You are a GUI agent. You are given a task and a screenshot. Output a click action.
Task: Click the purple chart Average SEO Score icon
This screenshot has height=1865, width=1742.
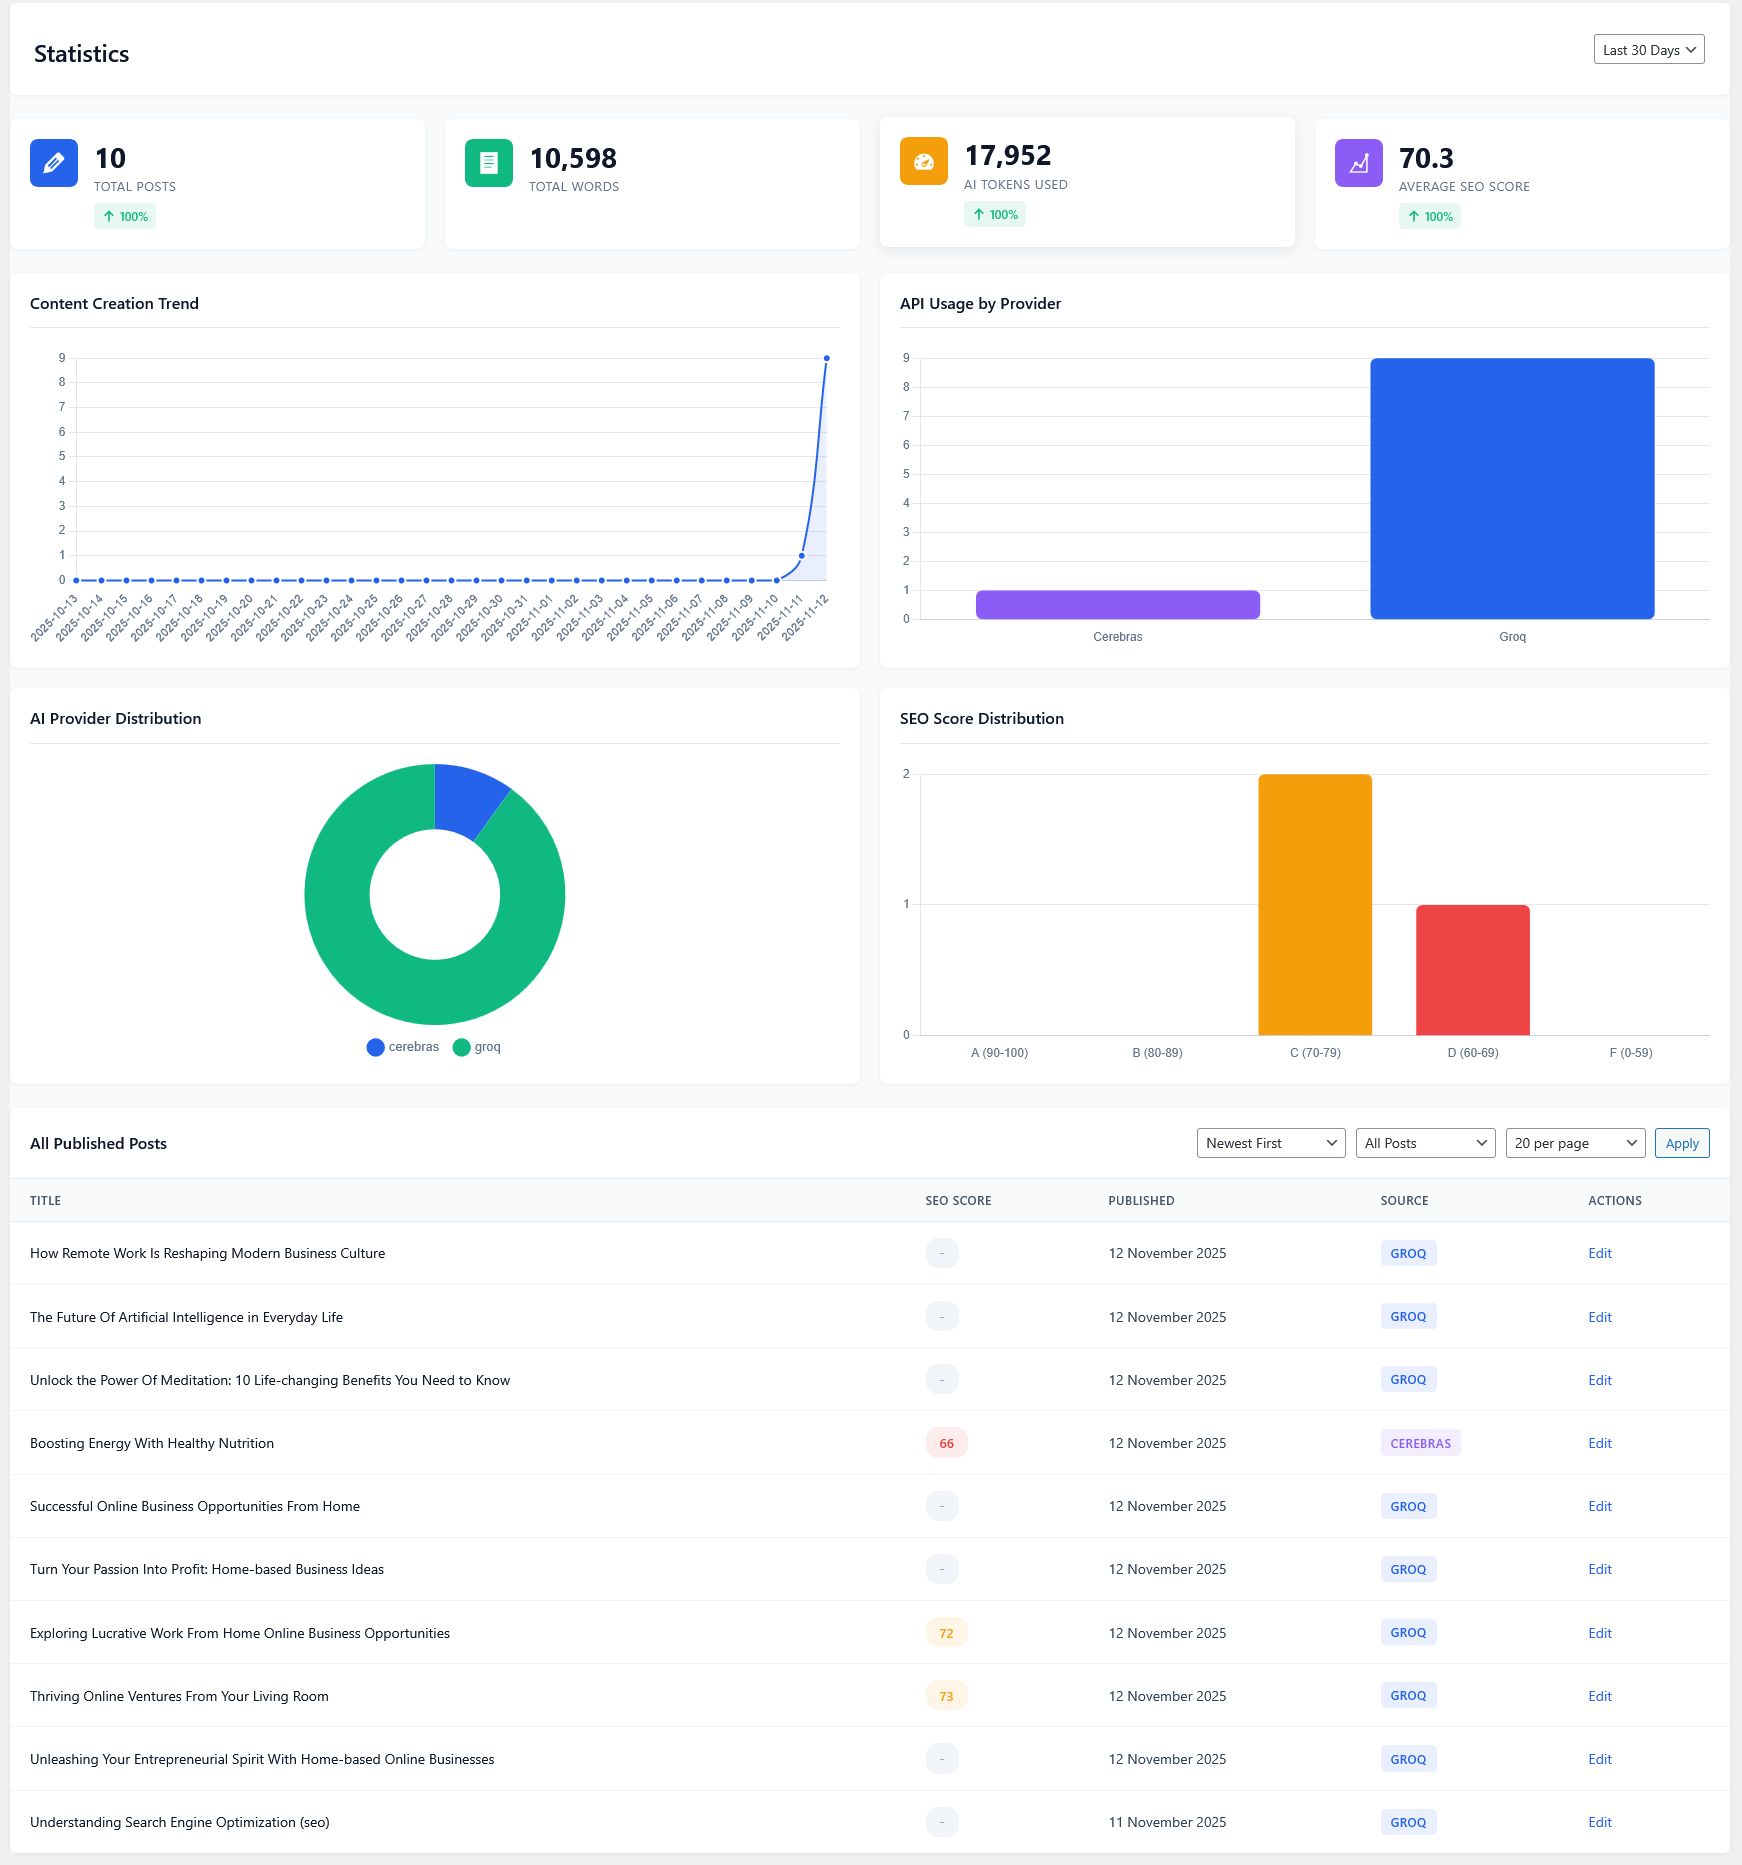1358,163
